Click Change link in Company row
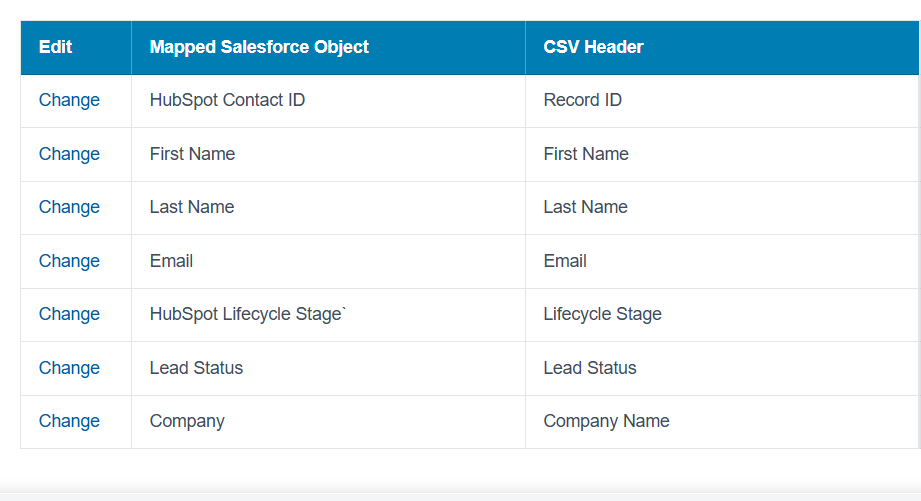921x501 pixels. tap(69, 421)
